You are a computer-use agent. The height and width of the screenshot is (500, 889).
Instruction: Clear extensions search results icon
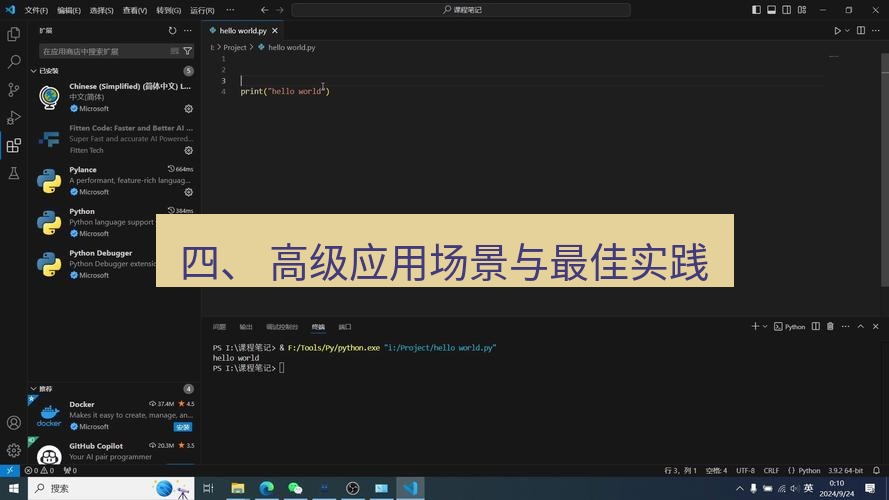(175, 51)
